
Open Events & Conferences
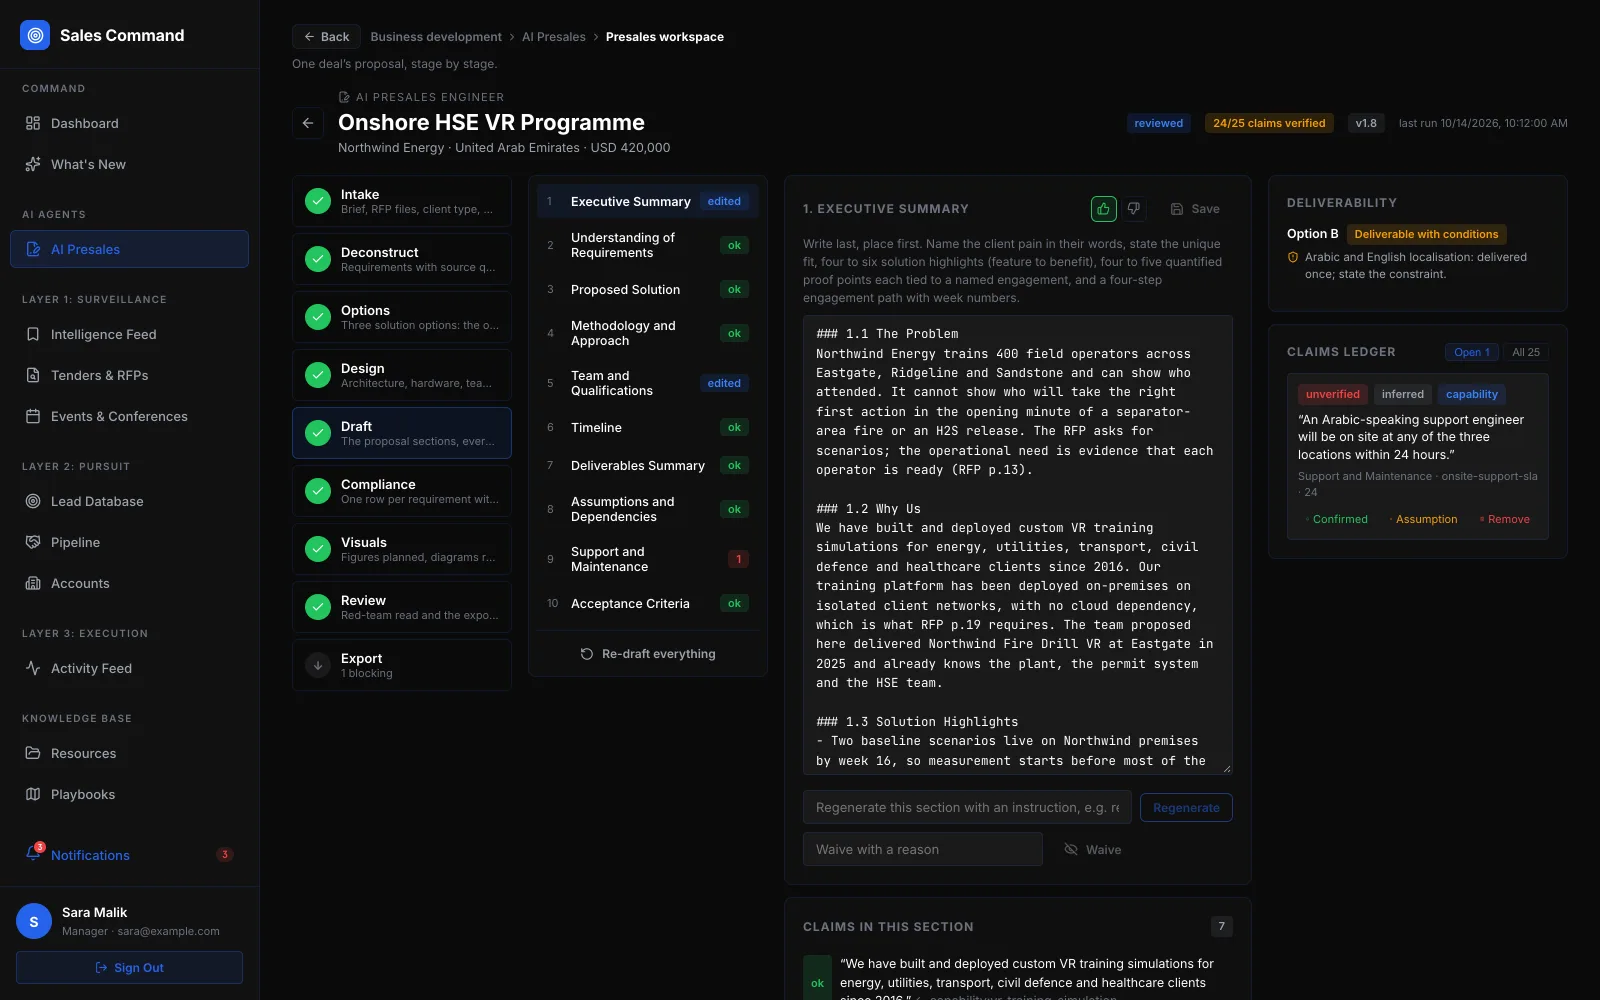click(129, 416)
